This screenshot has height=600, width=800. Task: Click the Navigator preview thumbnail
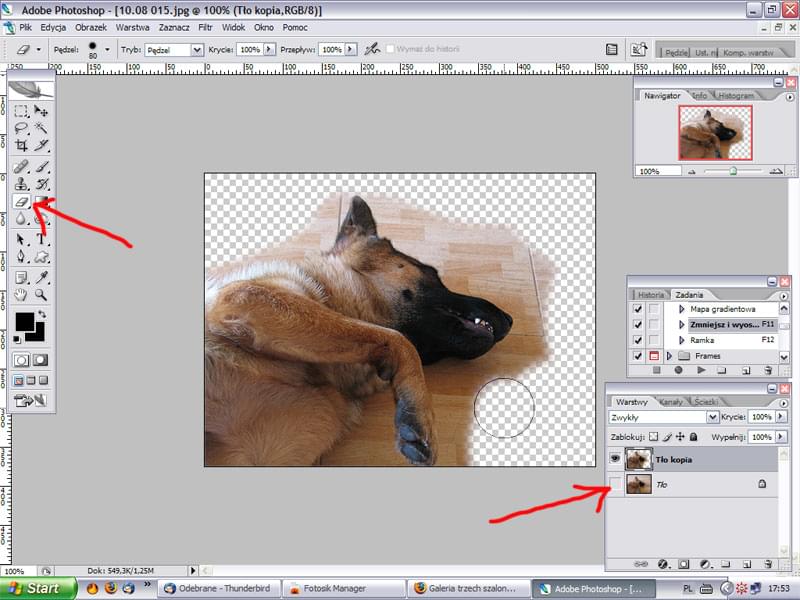[x=715, y=133]
